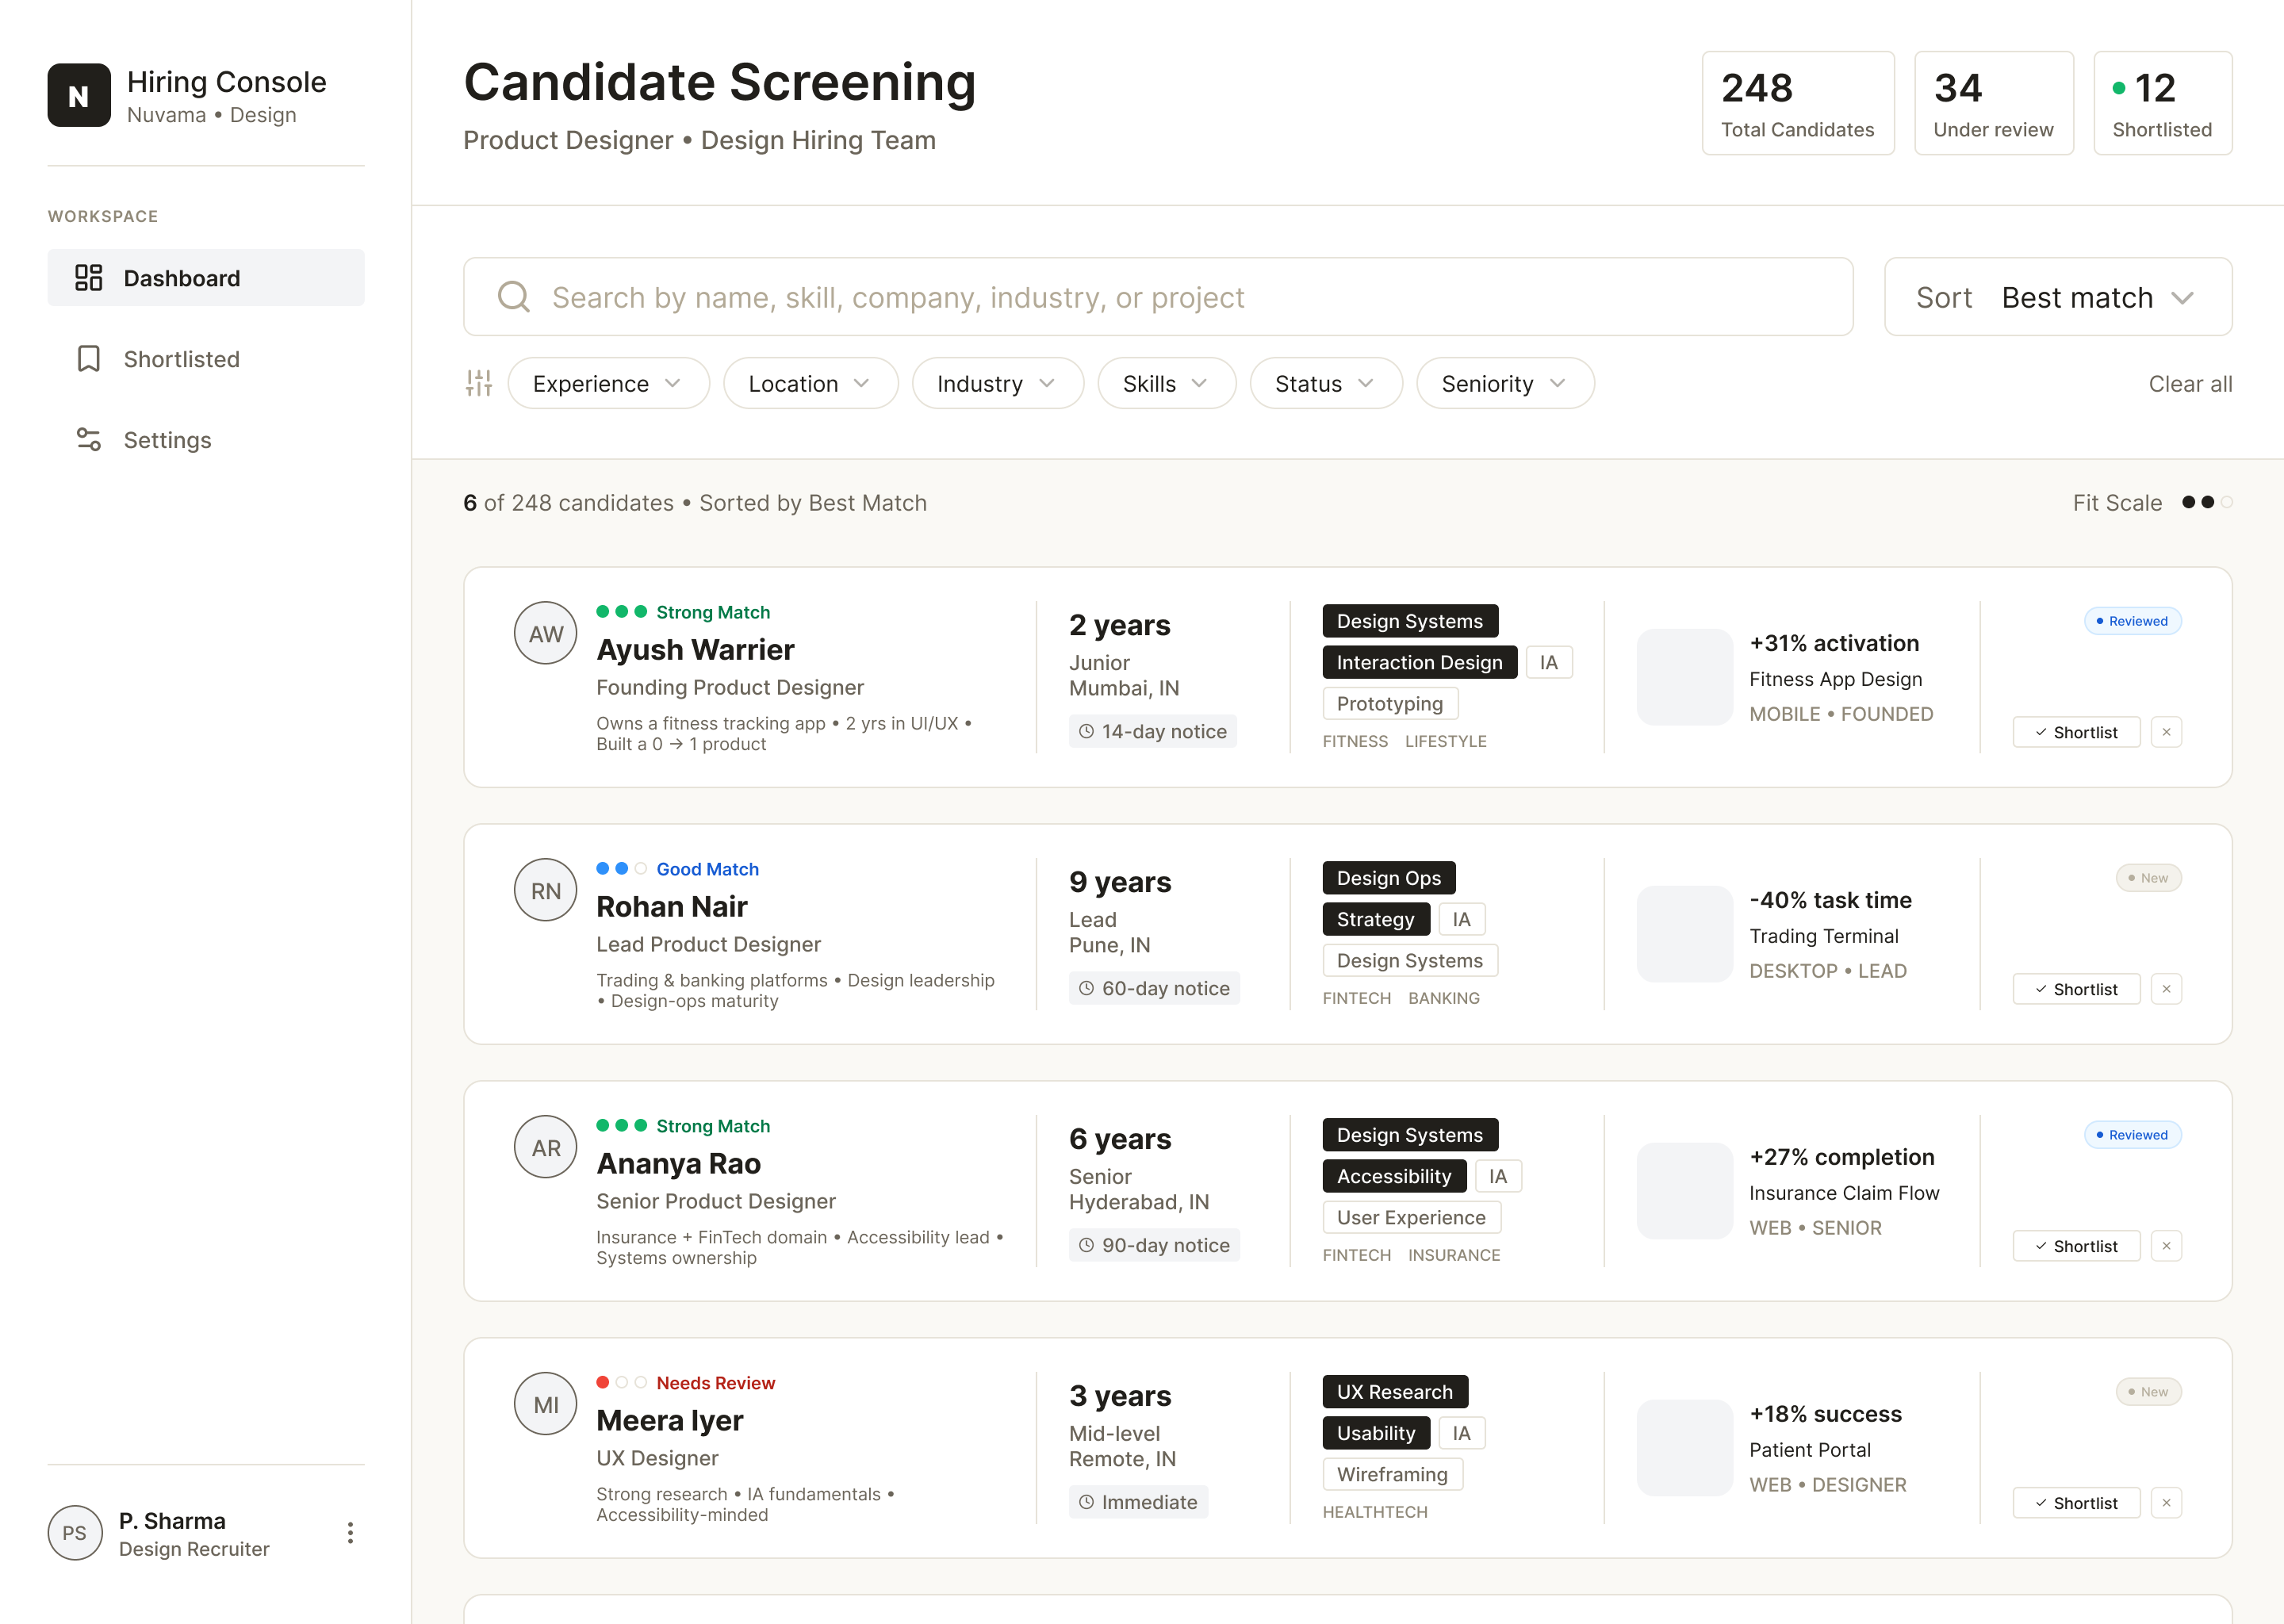Dismiss Ananya Rao with the X button
This screenshot has width=2284, height=1624.
click(2166, 1246)
